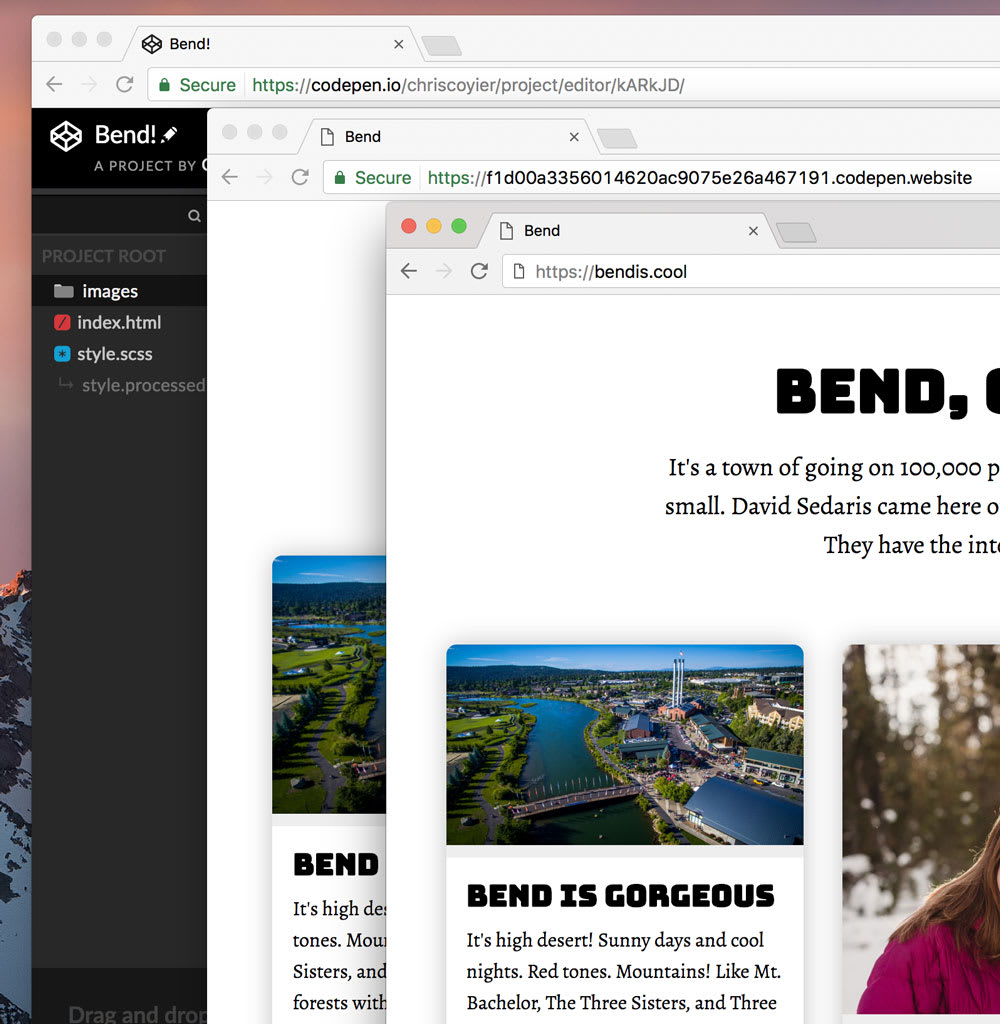Click the CodePen logo icon

65,136
